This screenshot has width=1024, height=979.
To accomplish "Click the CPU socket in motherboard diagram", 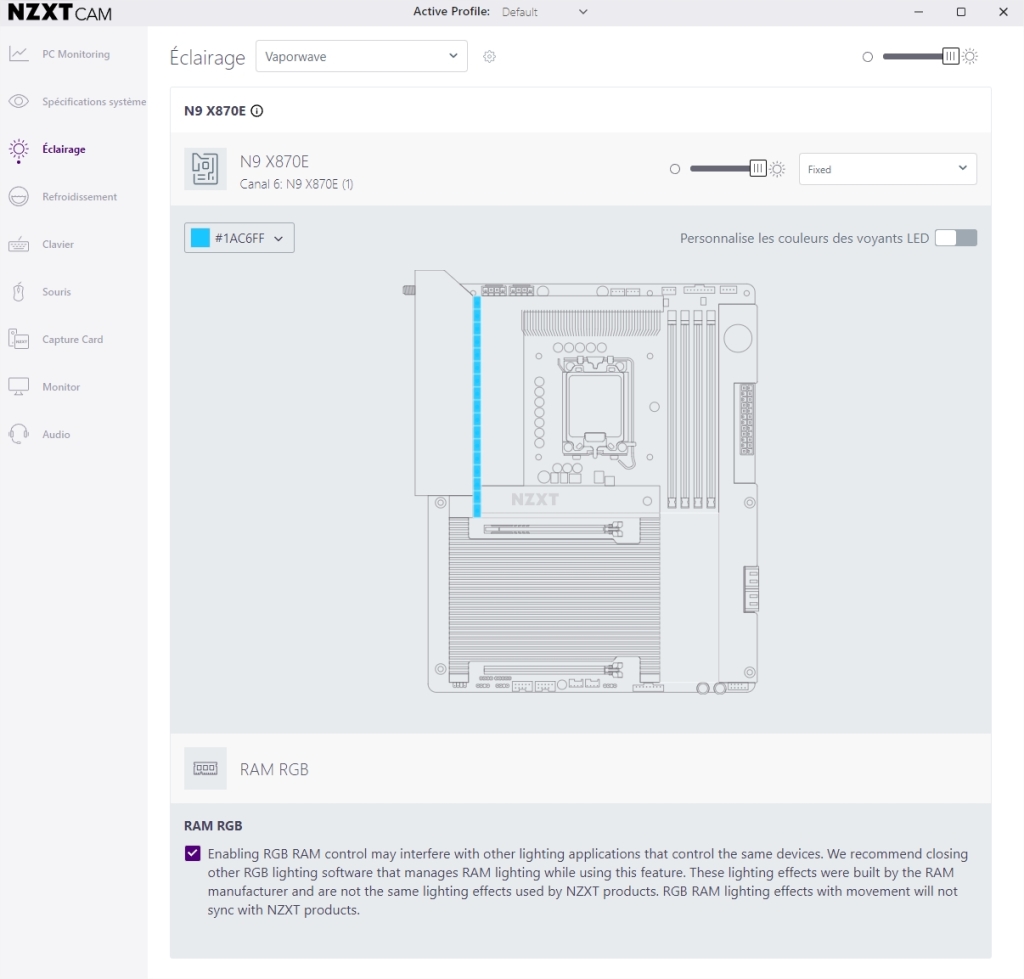I will tap(595, 407).
